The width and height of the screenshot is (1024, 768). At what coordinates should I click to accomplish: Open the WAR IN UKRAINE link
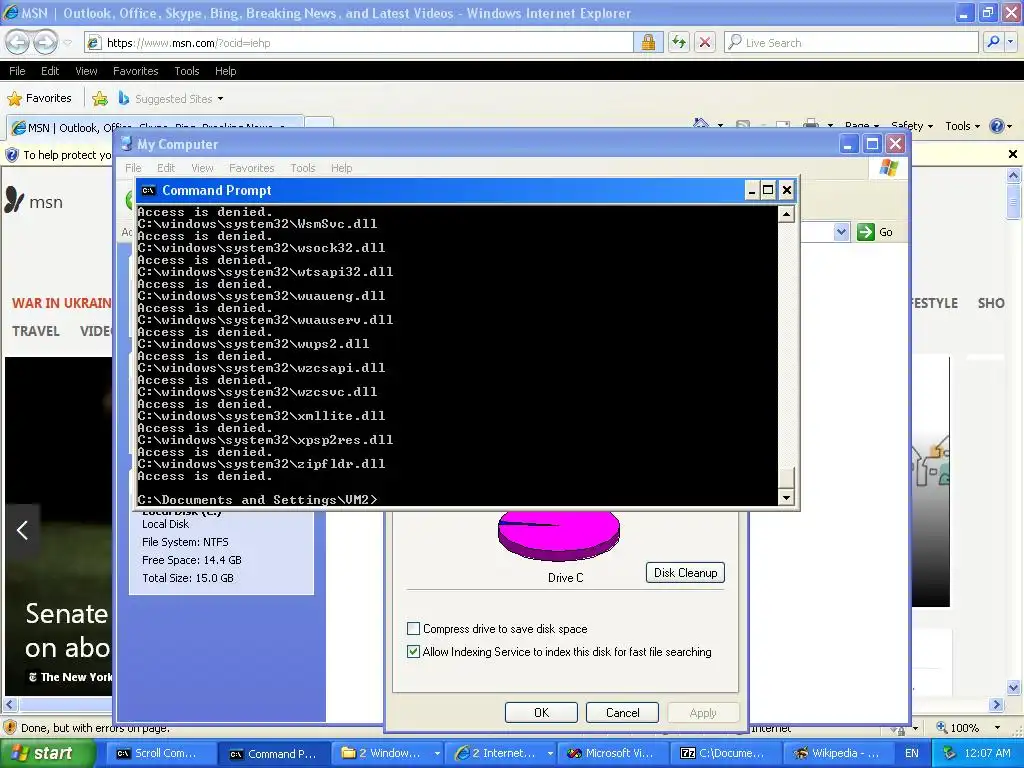pyautogui.click(x=62, y=303)
